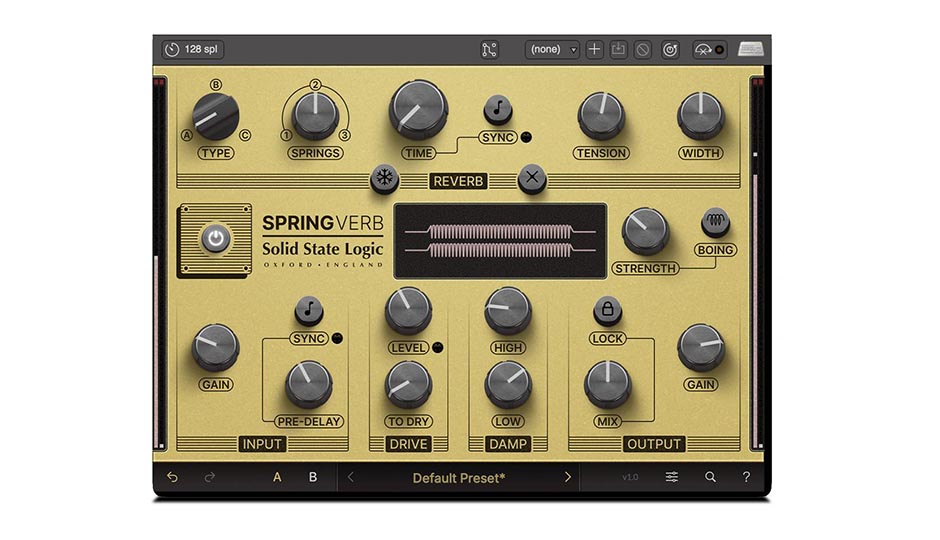Click the snowflake freeze reverb button

click(384, 179)
